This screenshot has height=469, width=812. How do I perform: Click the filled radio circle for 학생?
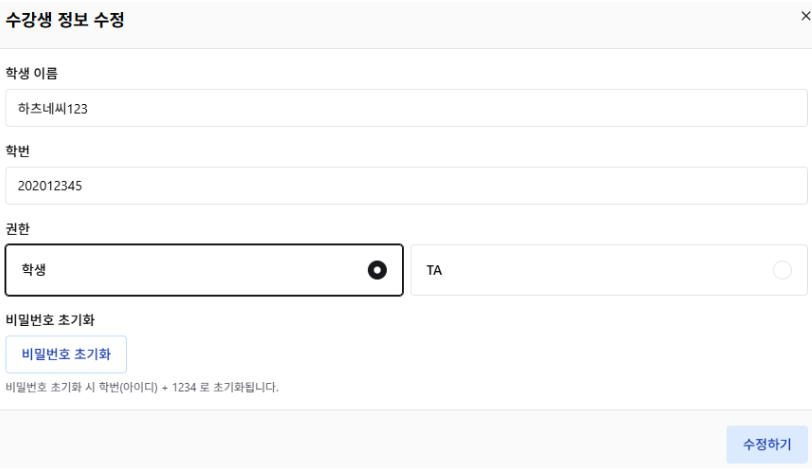[377, 270]
